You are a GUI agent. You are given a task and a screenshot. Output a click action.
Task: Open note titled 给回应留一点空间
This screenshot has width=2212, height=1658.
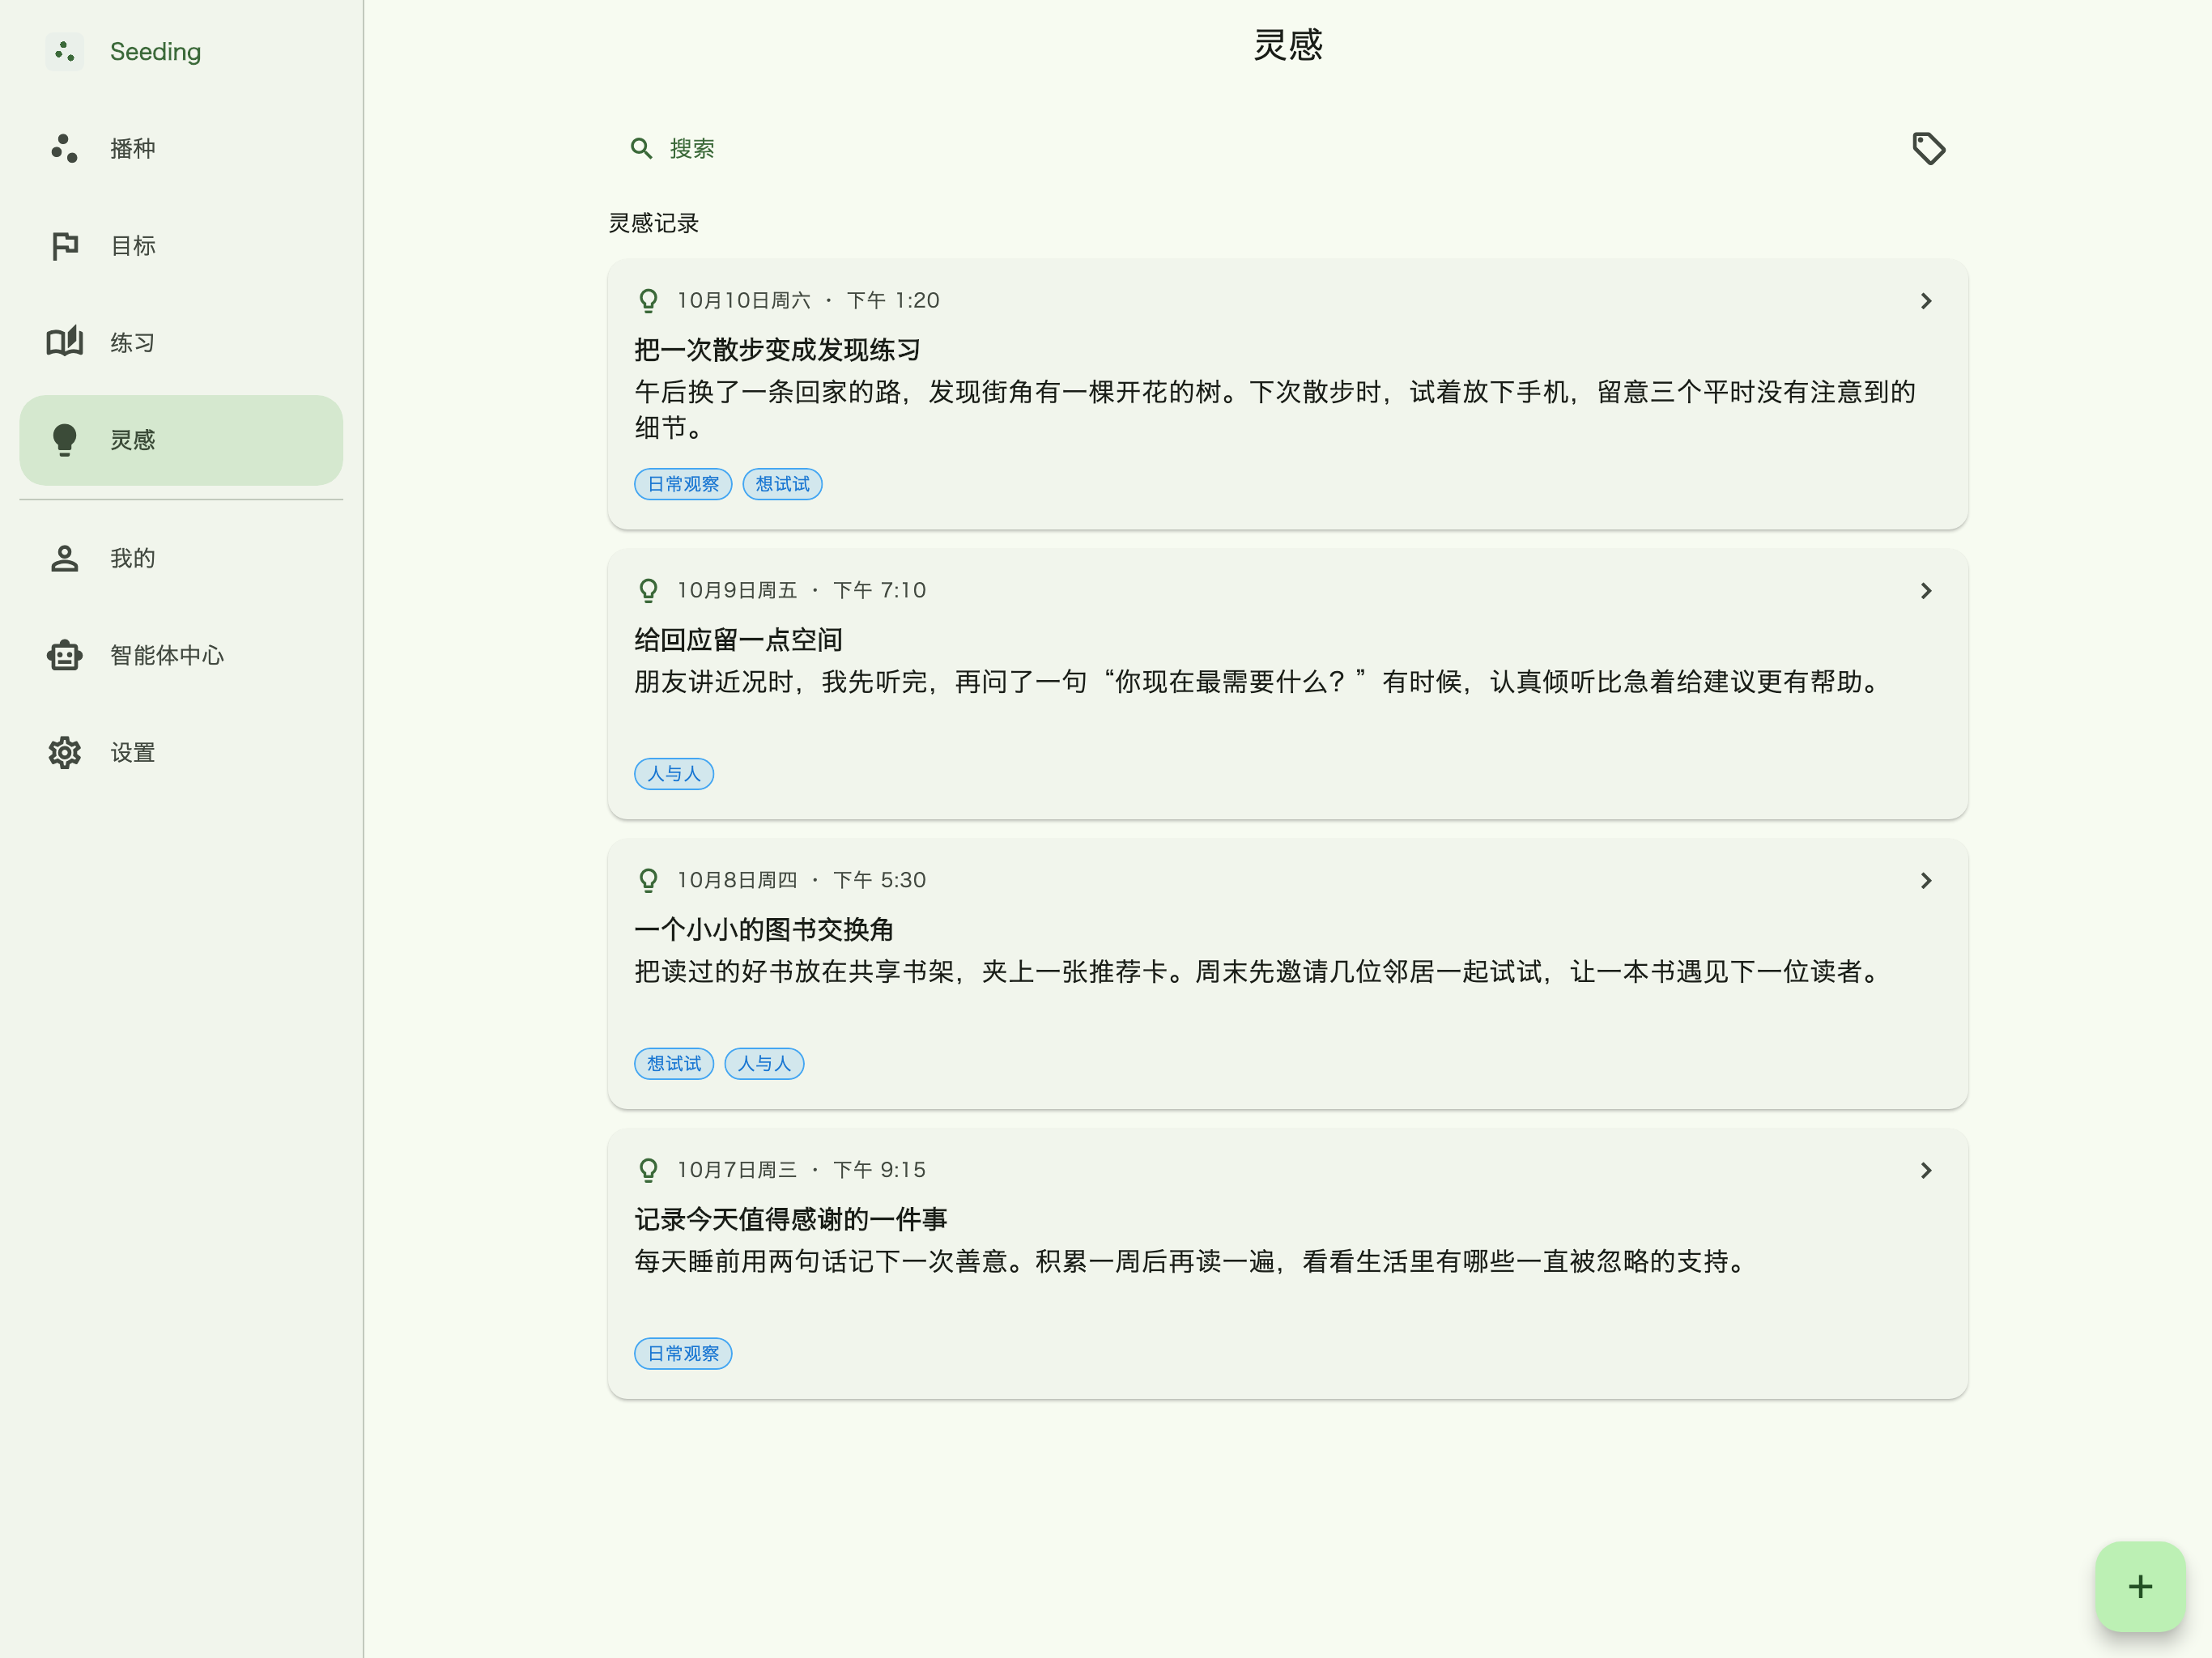pyautogui.click(x=738, y=640)
